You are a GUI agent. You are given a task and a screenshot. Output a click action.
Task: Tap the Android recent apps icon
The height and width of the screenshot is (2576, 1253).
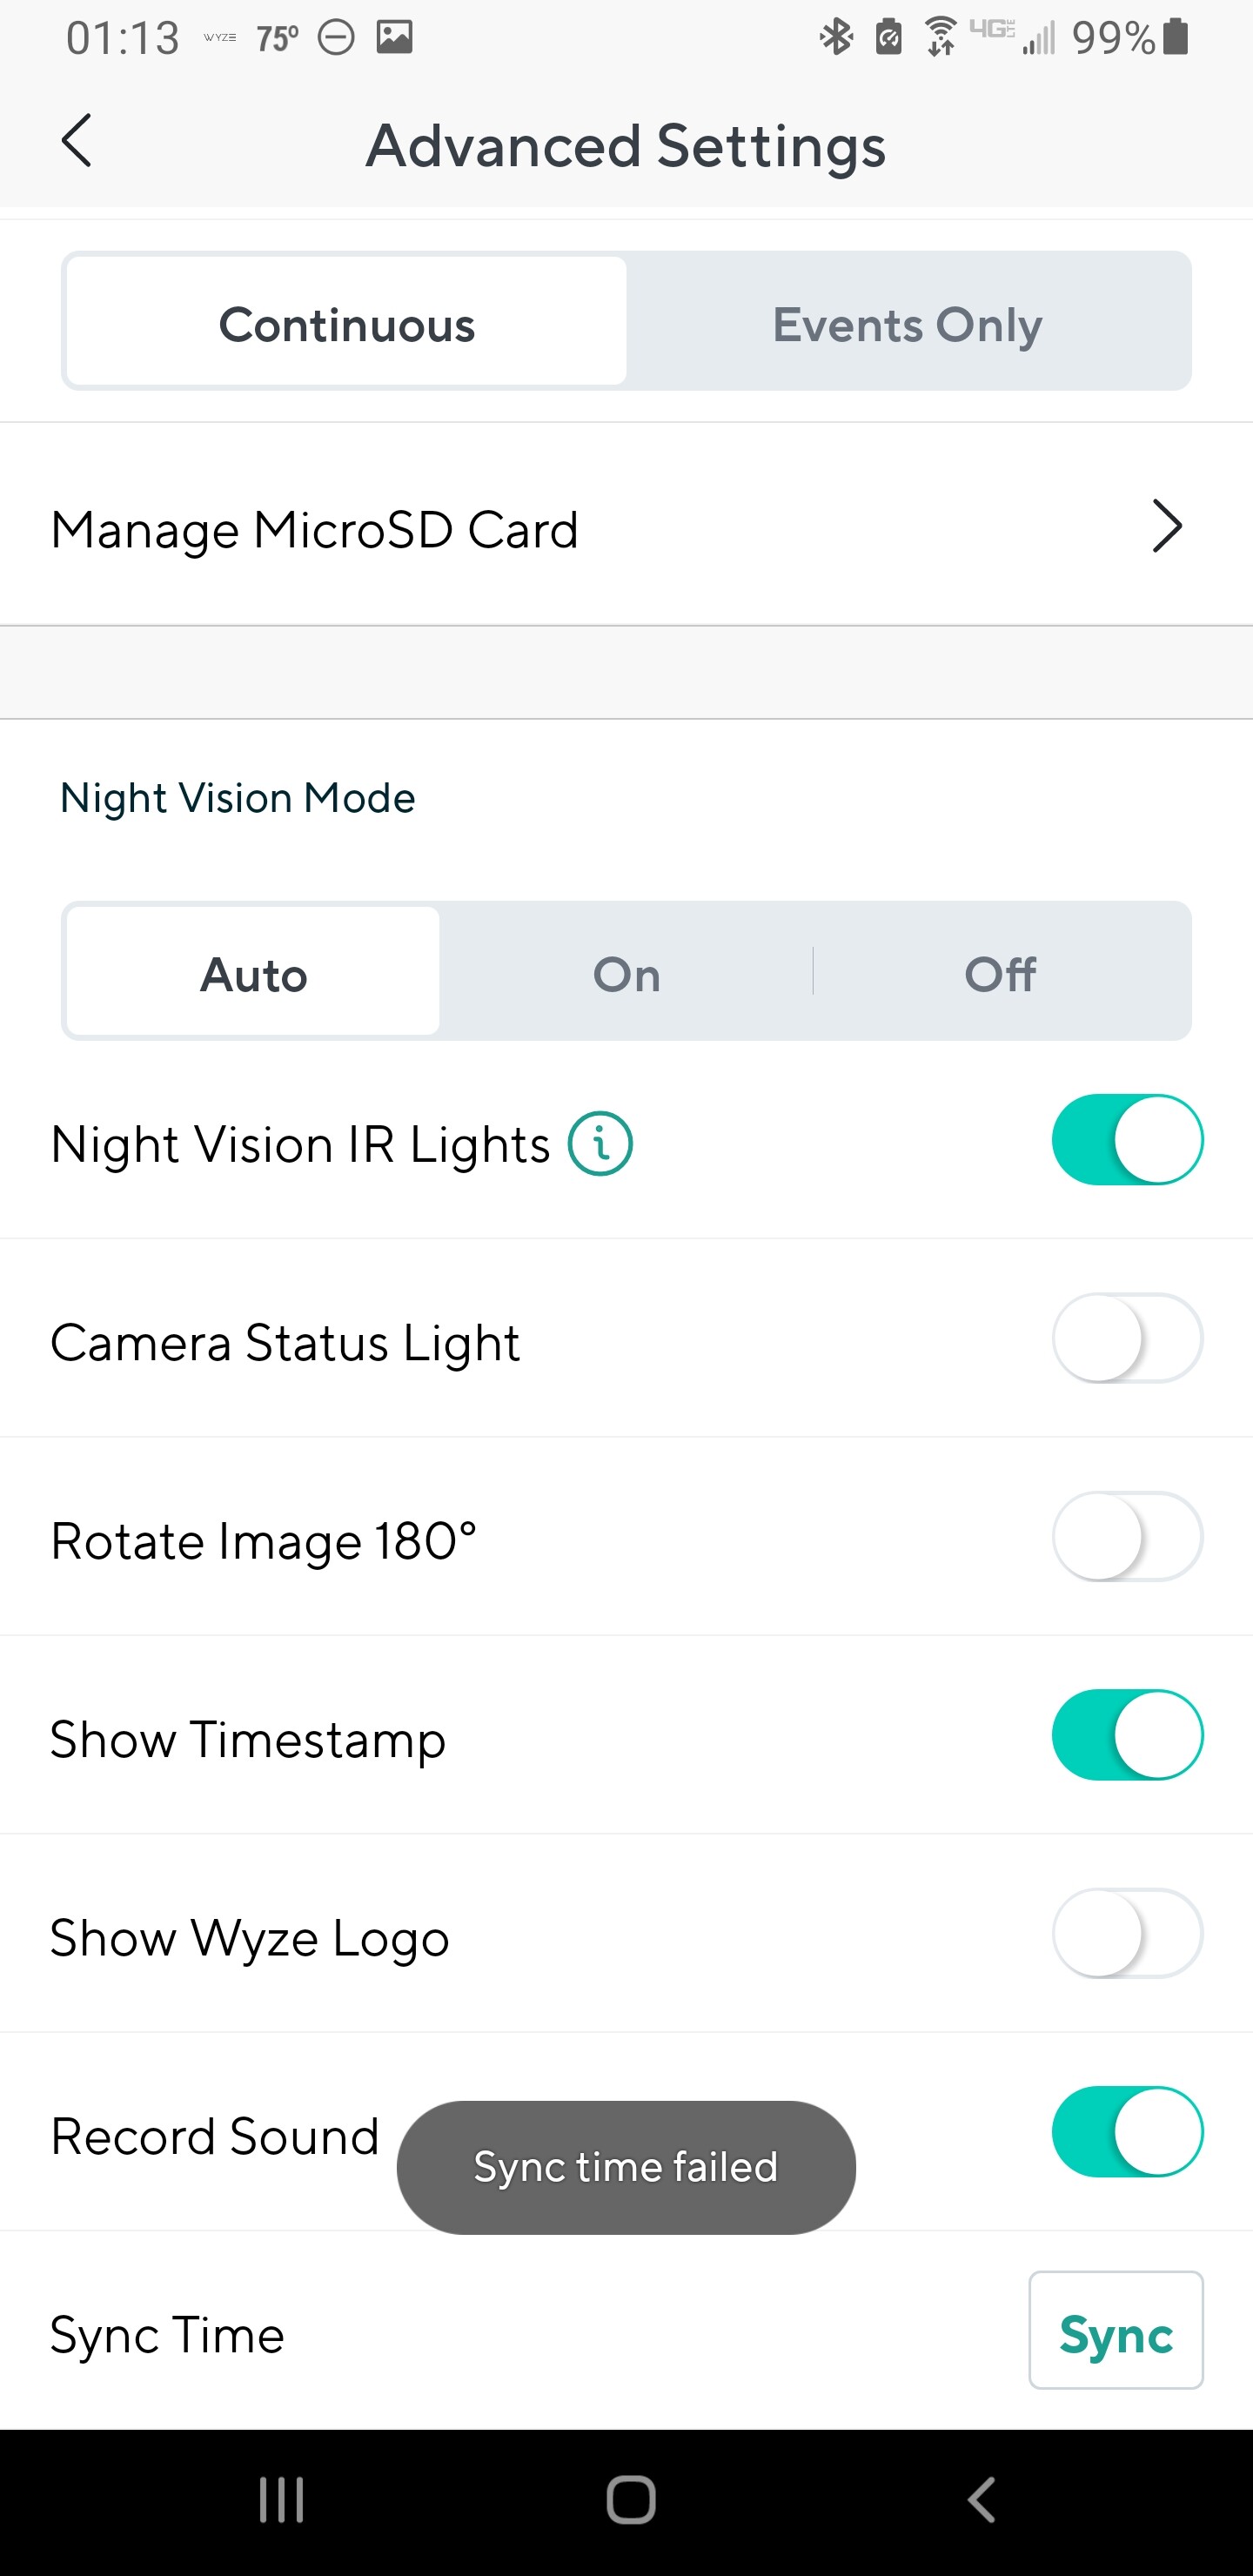pos(281,2500)
